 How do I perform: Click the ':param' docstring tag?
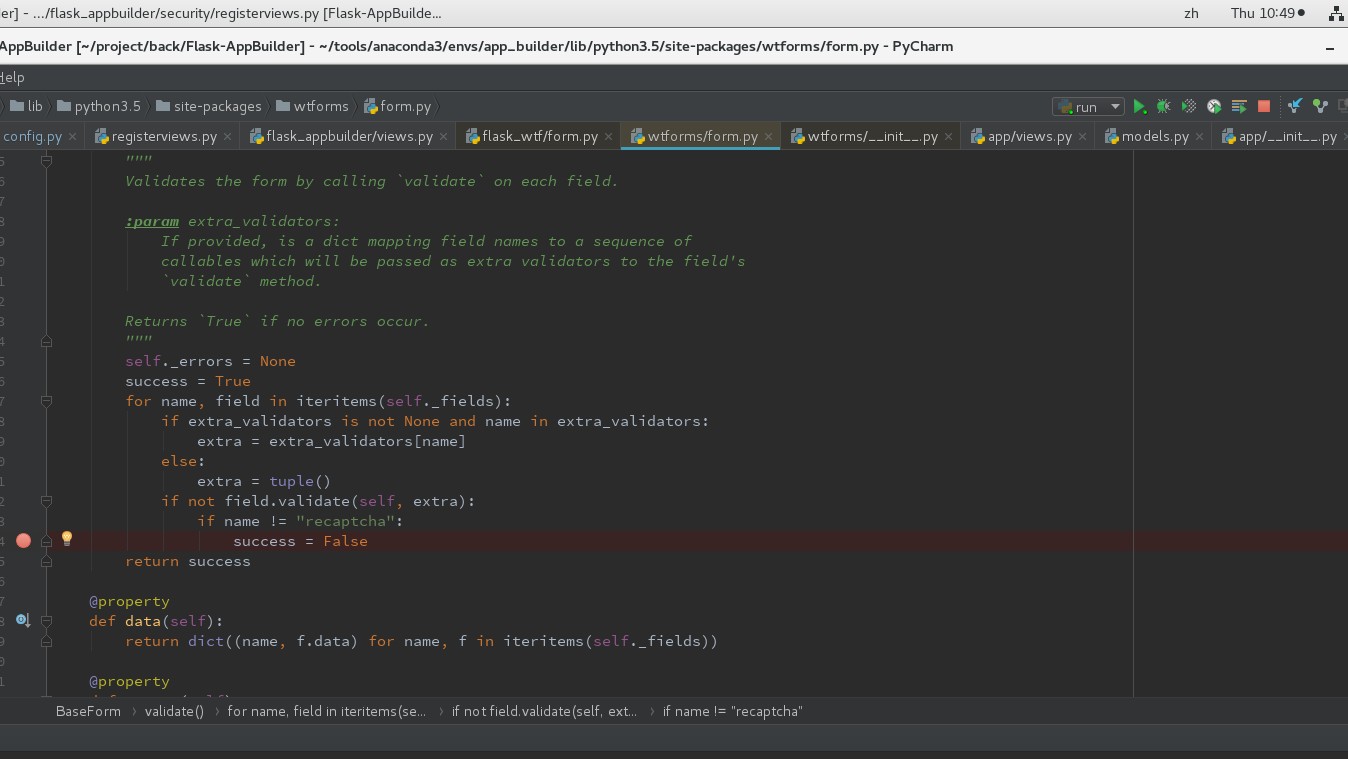tap(152, 221)
